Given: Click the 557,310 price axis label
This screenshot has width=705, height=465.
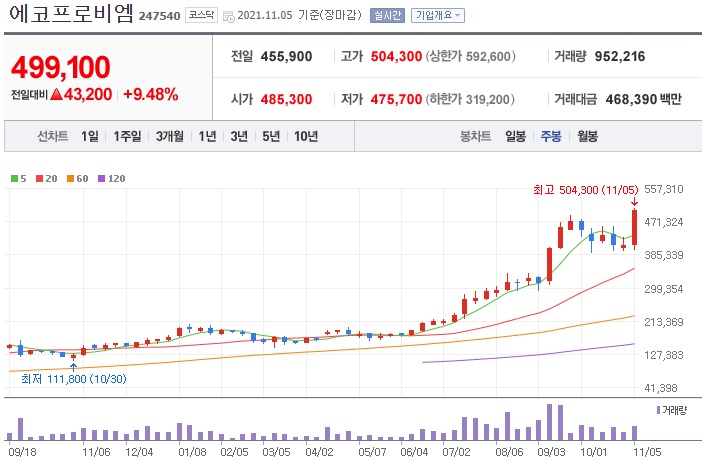Looking at the screenshot, I should coord(664,189).
